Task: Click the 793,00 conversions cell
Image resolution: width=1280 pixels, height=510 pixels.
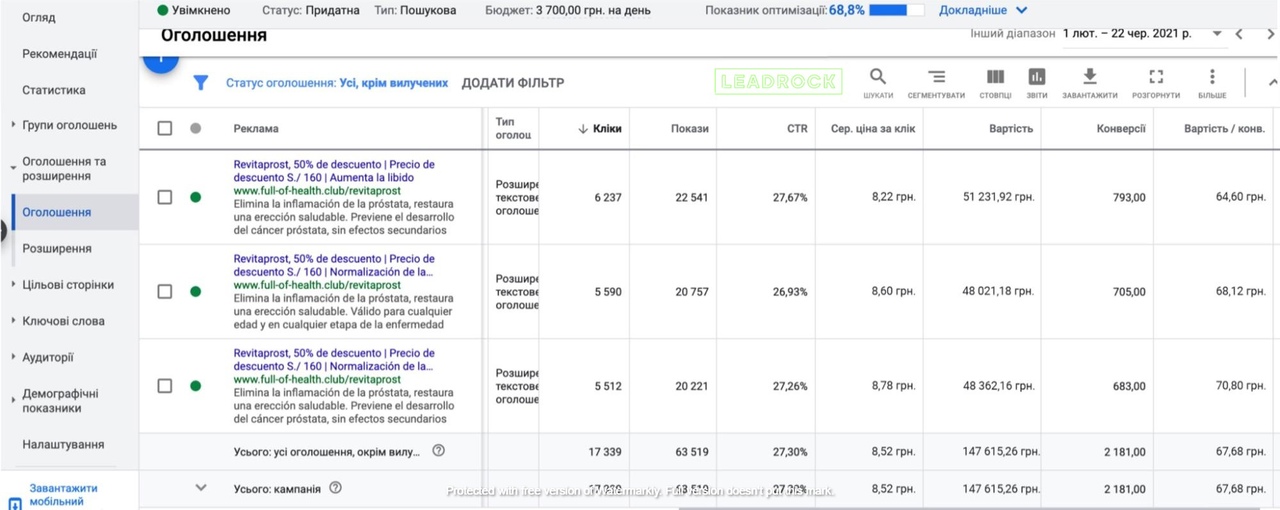Action: coord(1129,197)
